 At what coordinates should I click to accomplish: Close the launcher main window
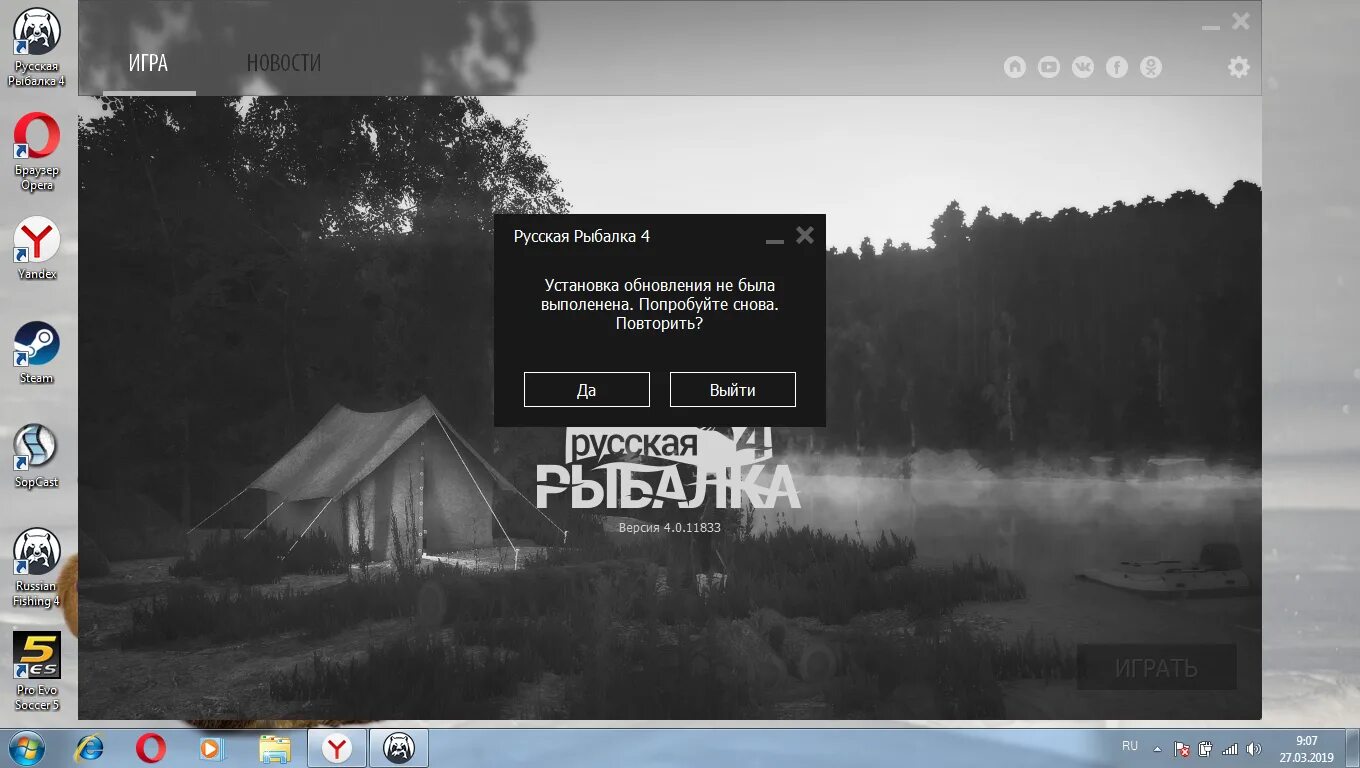1241,20
